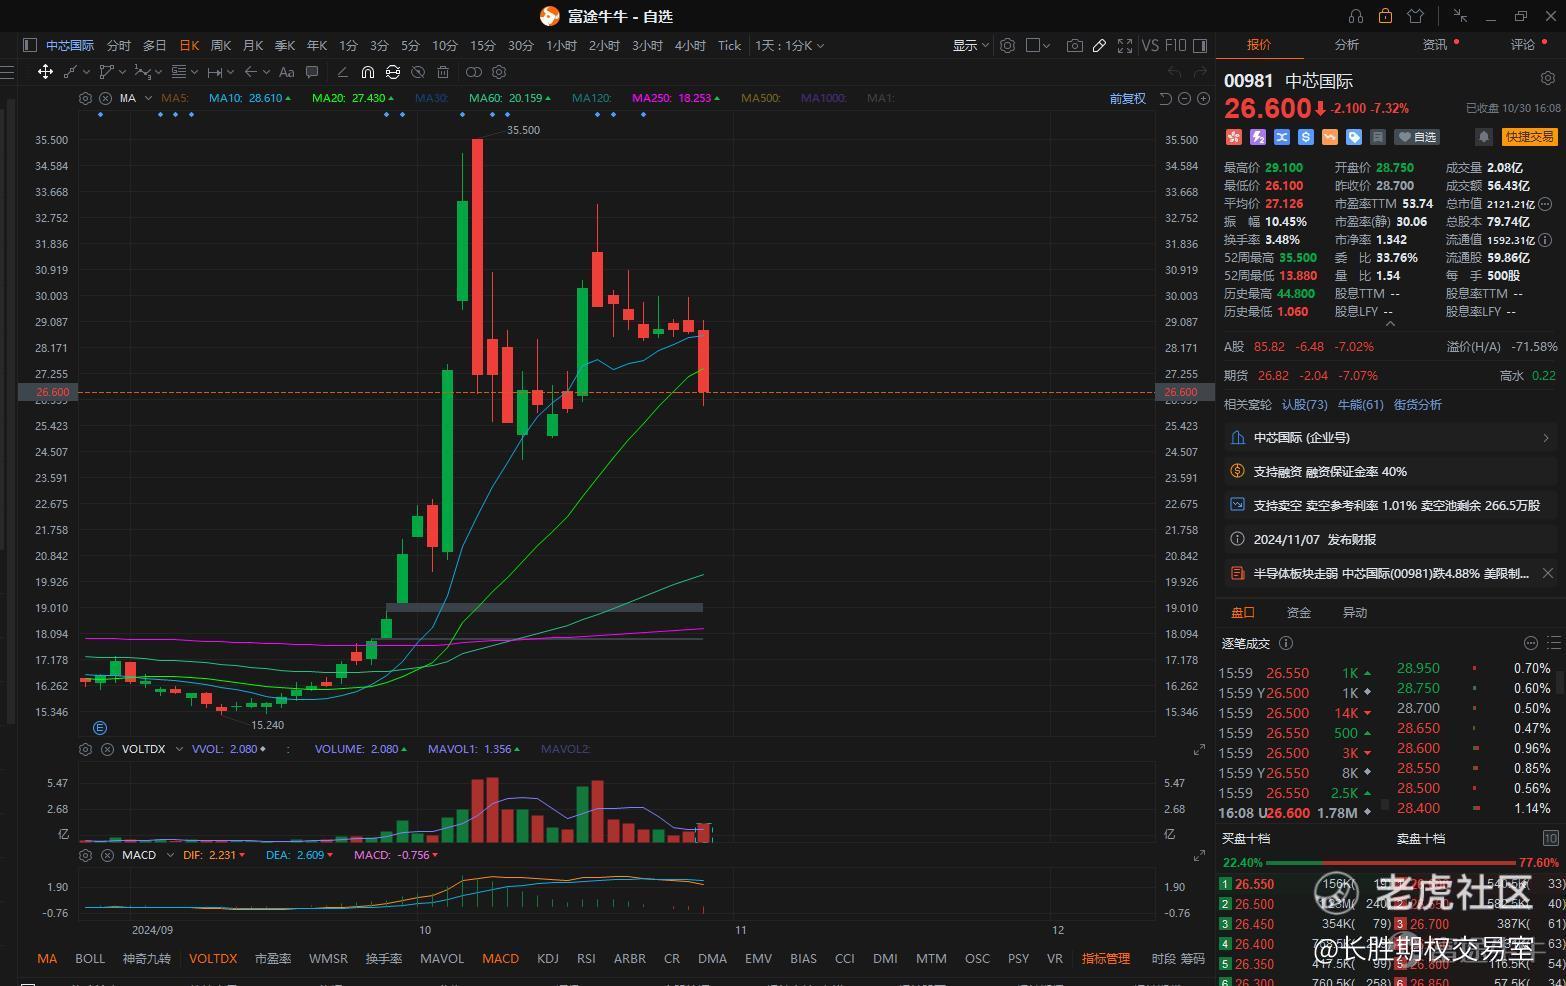Screen dimensions: 1566x986
Task: Click the orange lock icon in title bar
Action: pyautogui.click(x=1385, y=16)
